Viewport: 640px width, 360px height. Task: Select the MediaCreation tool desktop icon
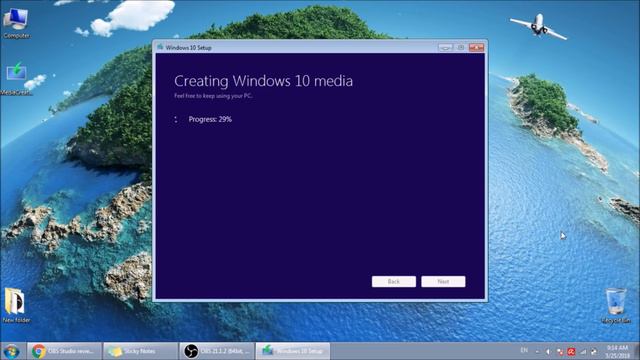[x=16, y=78]
